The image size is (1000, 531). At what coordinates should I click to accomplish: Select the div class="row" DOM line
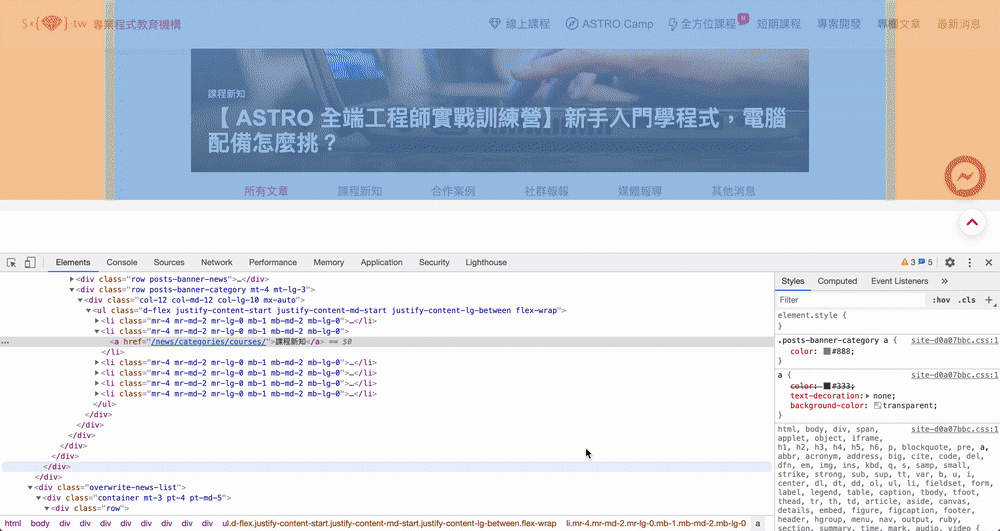[90, 509]
